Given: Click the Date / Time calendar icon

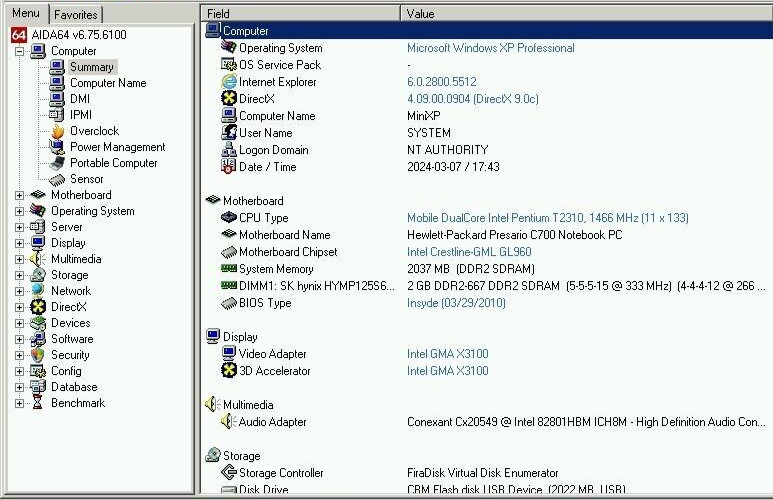Looking at the screenshot, I should tap(228, 167).
